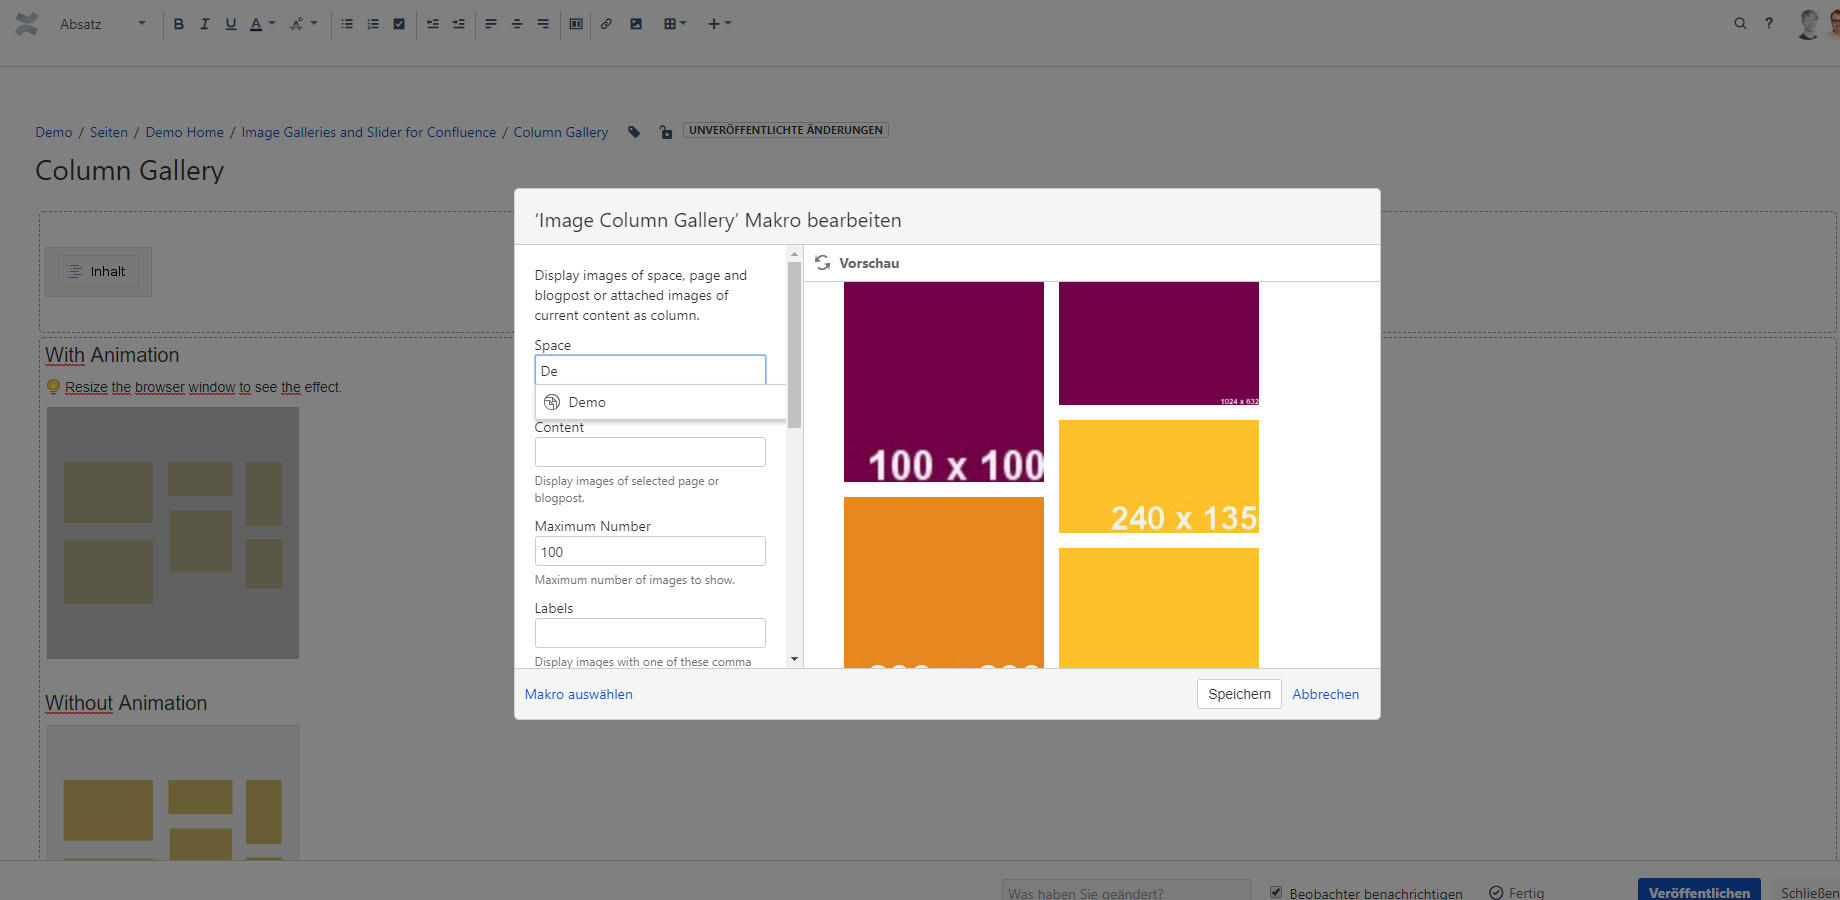This screenshot has width=1840, height=900.
Task: Open the page labels tag icon
Action: click(x=634, y=132)
